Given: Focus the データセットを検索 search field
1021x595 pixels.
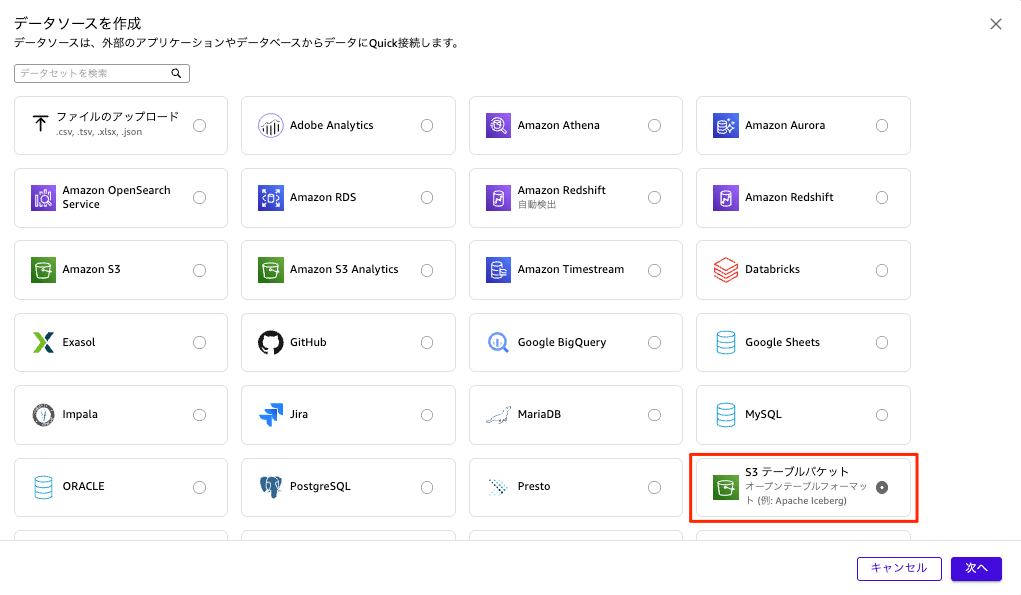Looking at the screenshot, I should 102,74.
